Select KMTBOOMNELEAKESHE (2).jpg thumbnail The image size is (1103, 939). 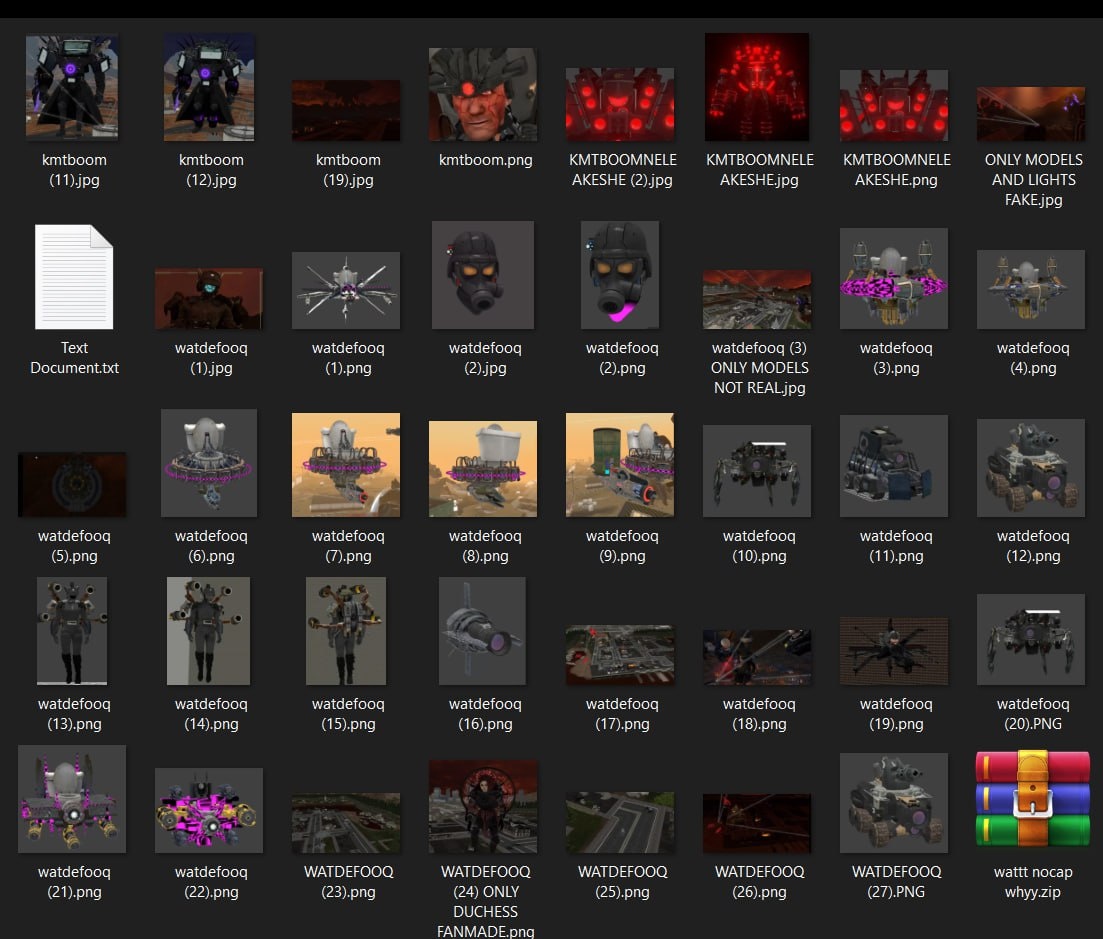(x=620, y=104)
